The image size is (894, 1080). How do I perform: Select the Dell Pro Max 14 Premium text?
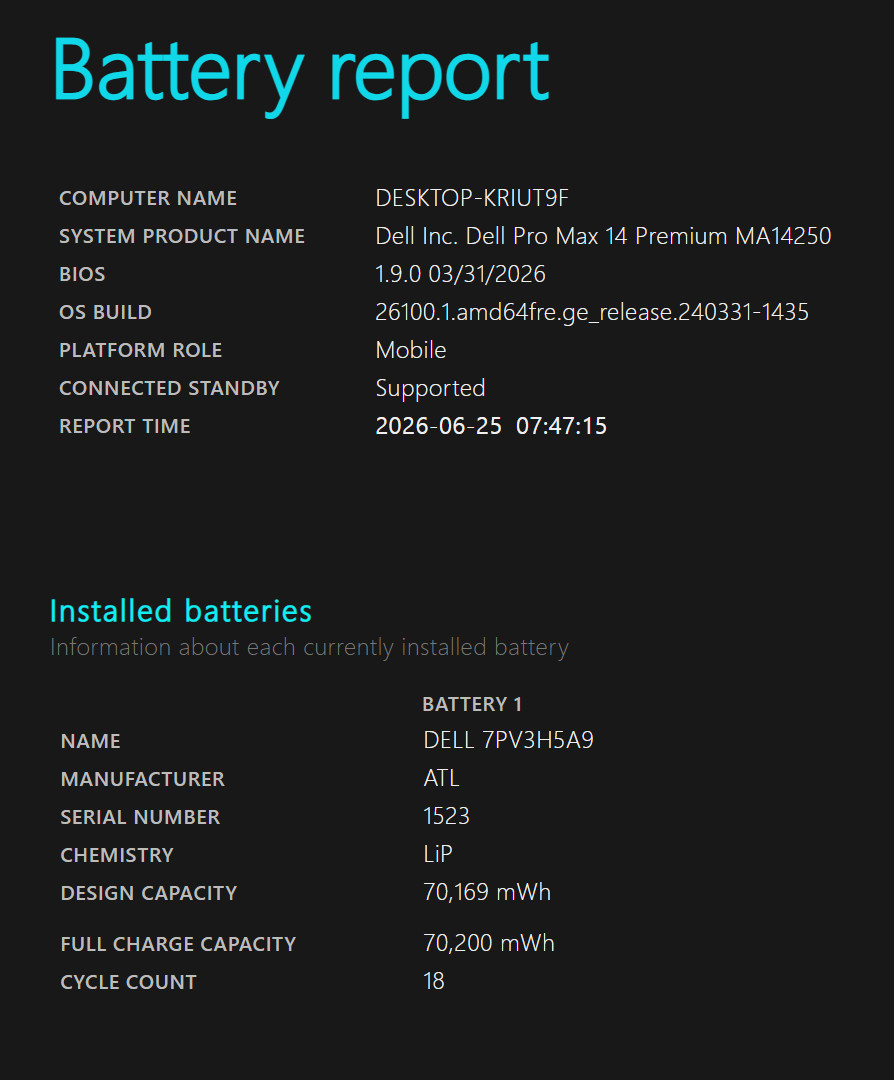tap(597, 236)
